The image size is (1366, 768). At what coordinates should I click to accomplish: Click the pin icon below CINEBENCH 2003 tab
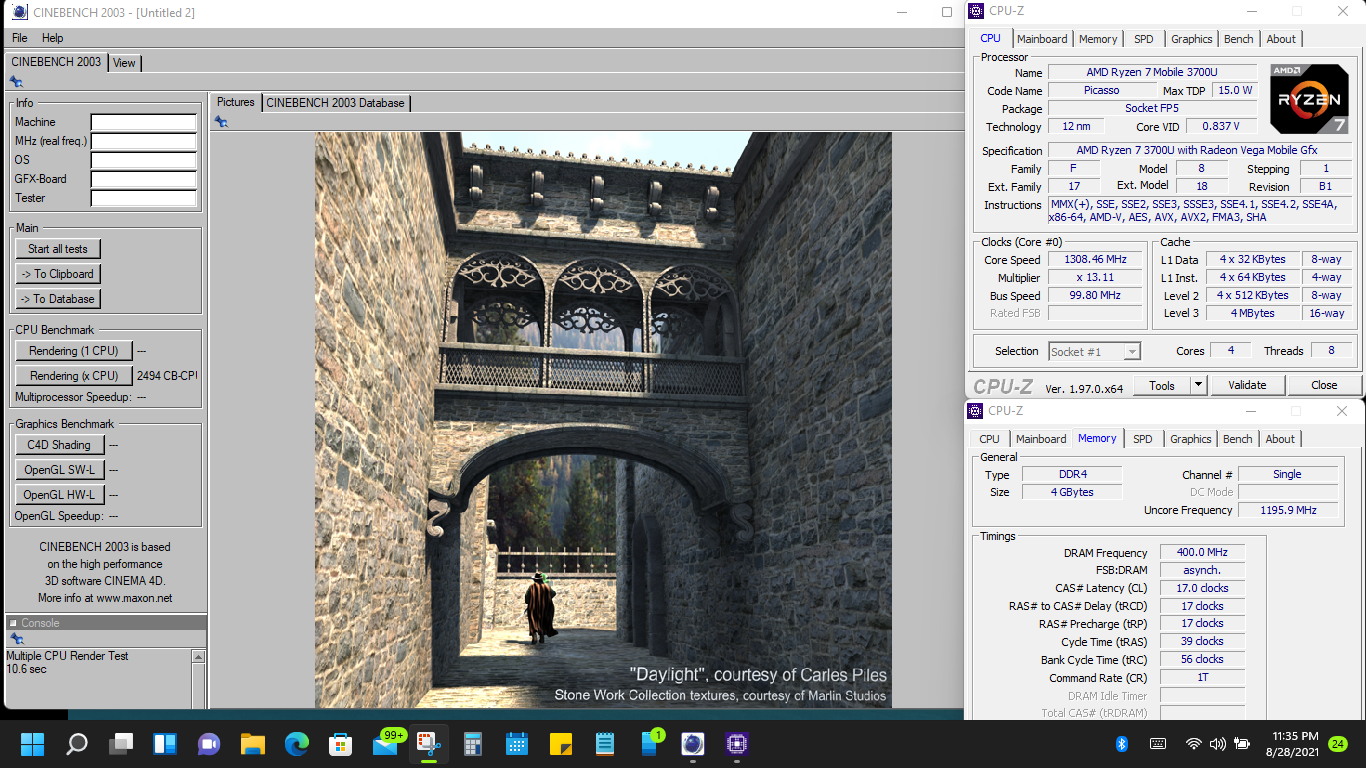pos(16,82)
